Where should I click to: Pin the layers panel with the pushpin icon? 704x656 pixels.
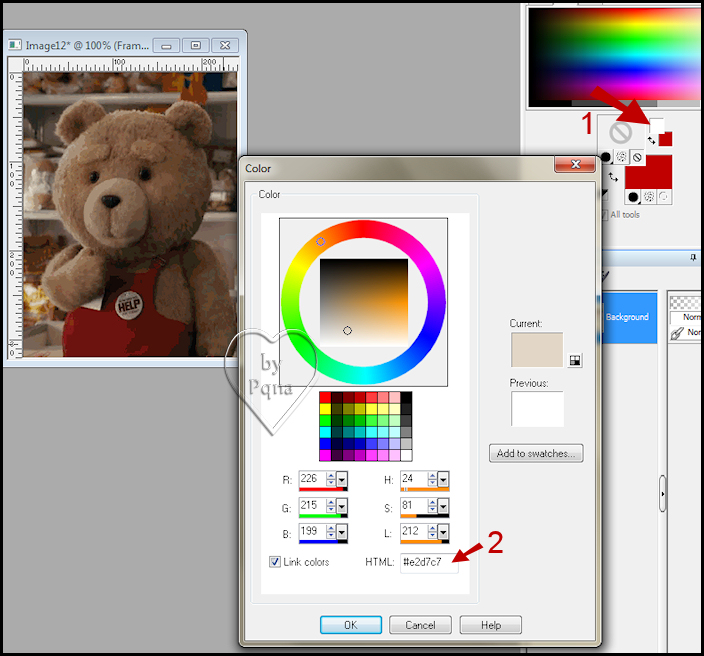point(692,258)
